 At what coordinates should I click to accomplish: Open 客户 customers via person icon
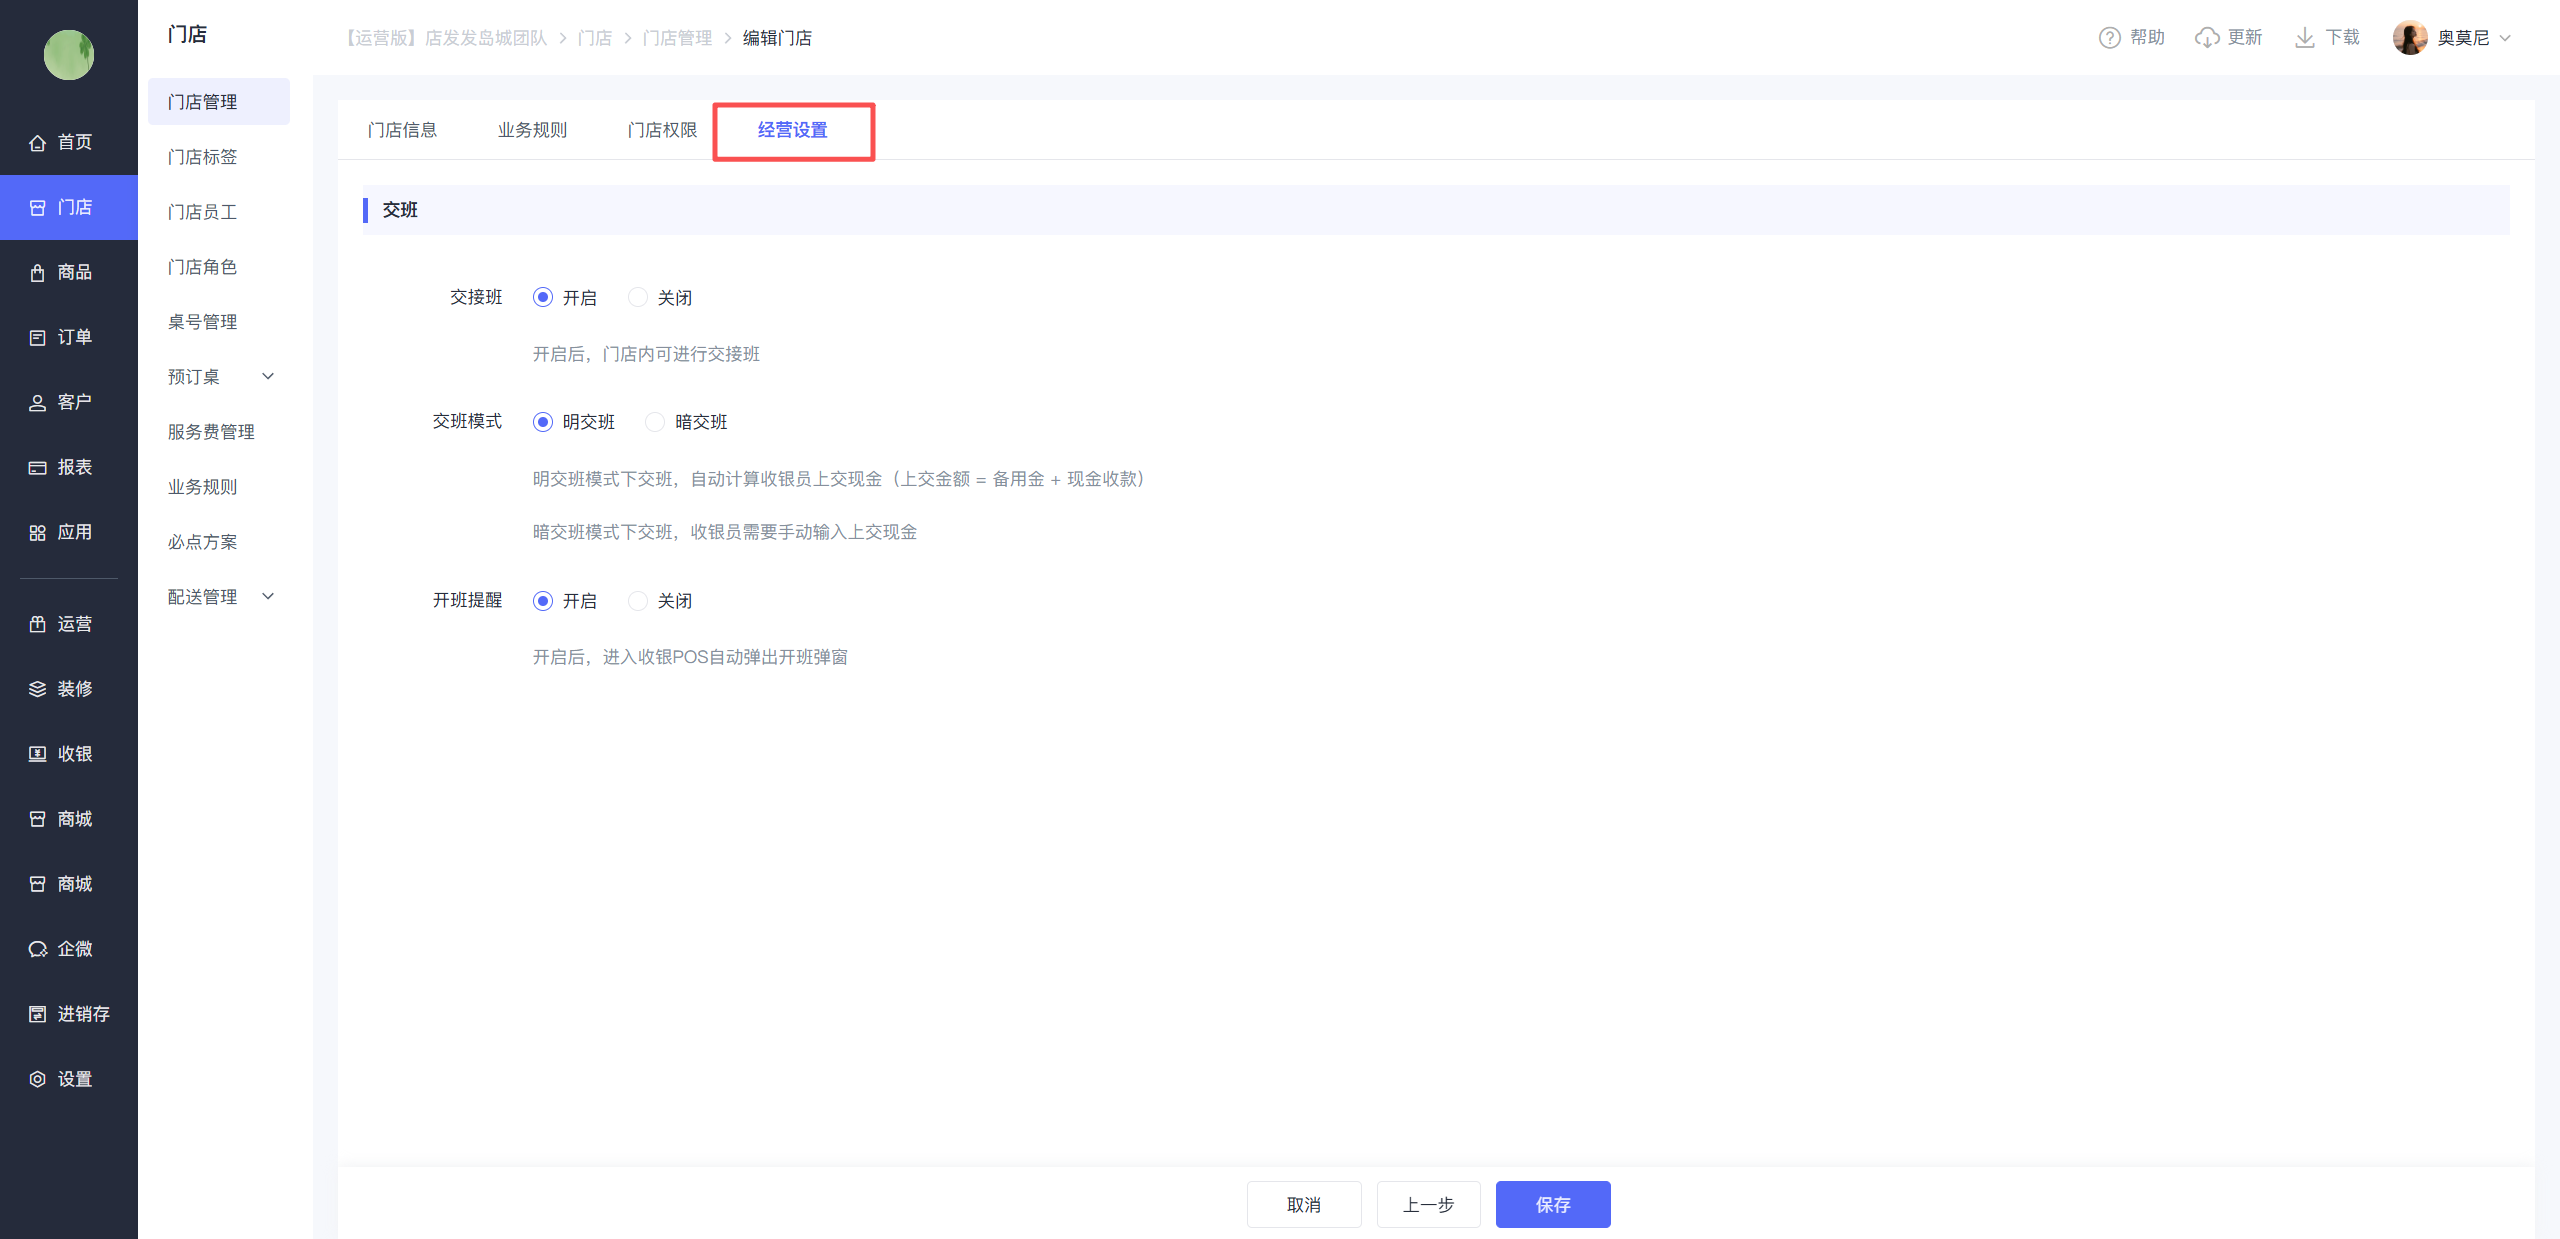pyautogui.click(x=37, y=403)
